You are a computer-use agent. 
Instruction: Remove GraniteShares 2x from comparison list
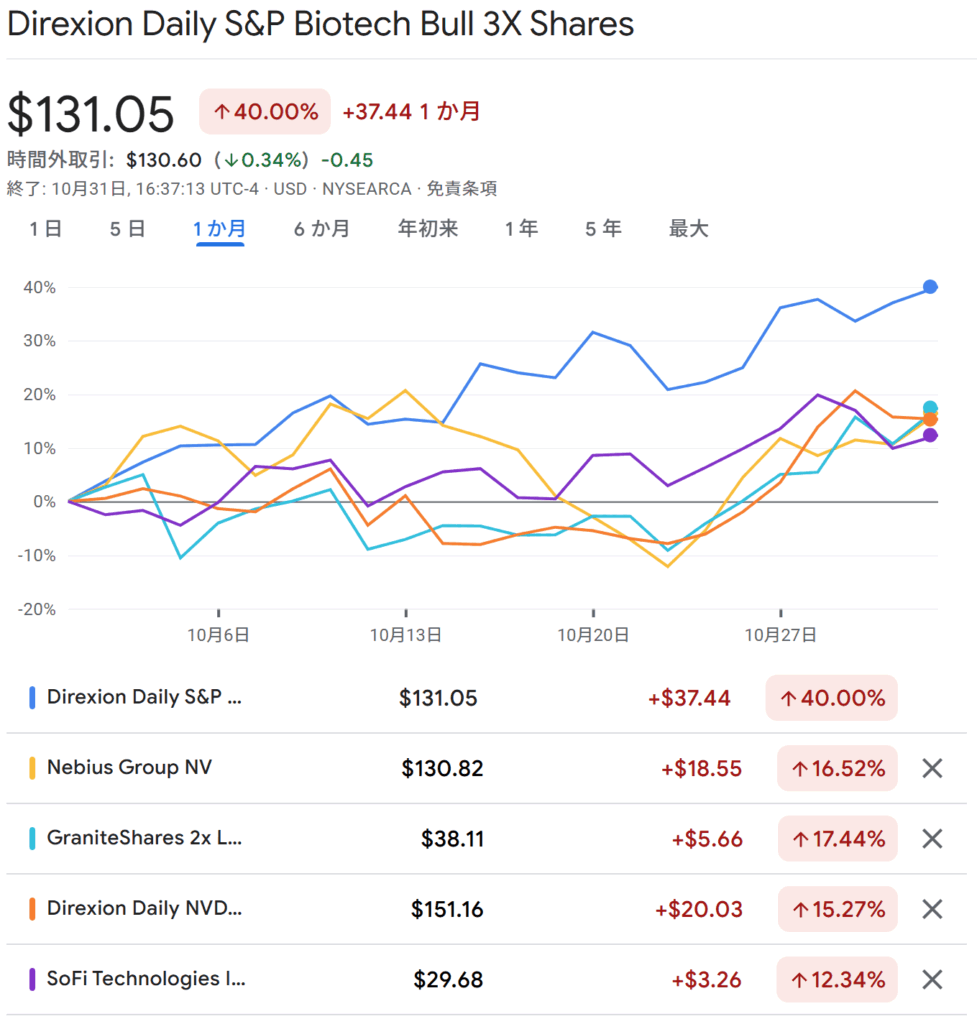point(931,839)
